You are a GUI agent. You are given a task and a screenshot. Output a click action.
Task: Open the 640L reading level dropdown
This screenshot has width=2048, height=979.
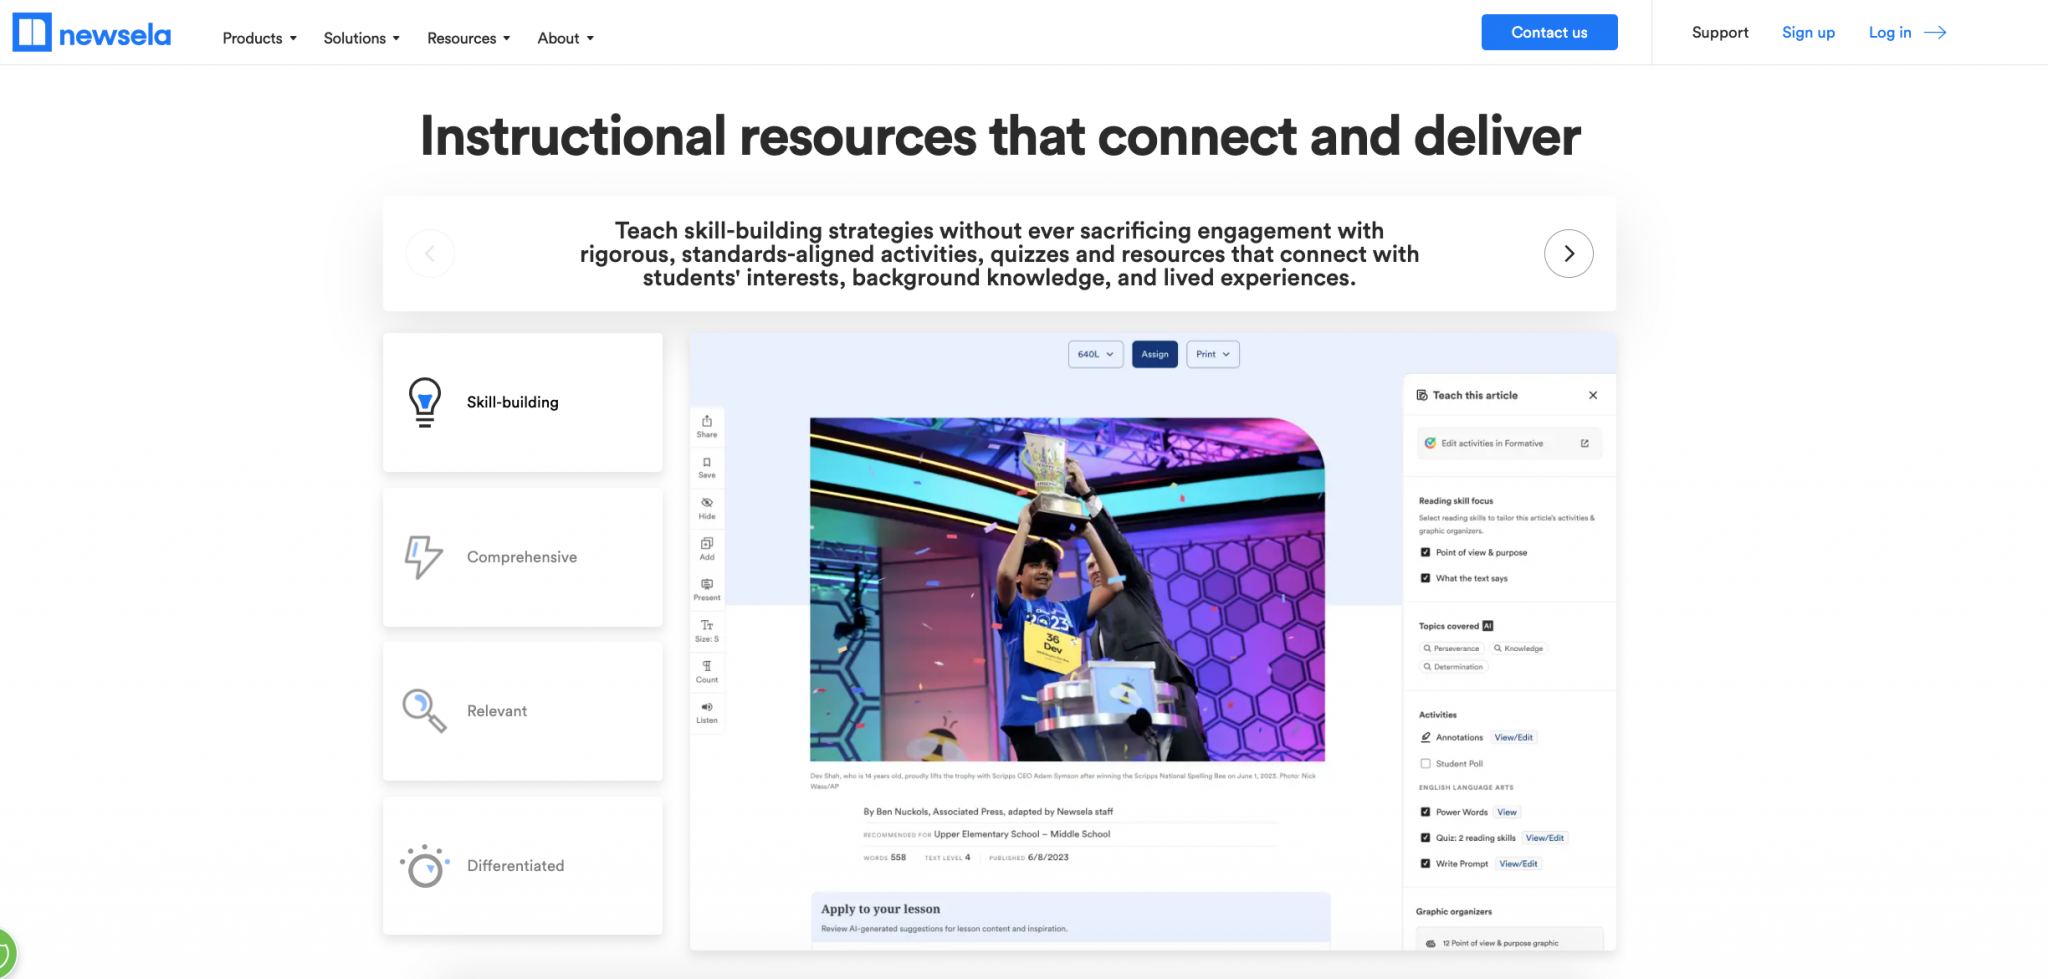[1095, 354]
